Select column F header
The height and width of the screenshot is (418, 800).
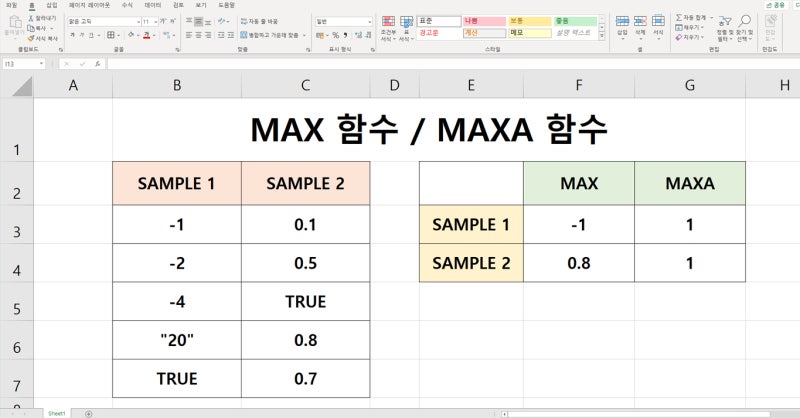[579, 85]
